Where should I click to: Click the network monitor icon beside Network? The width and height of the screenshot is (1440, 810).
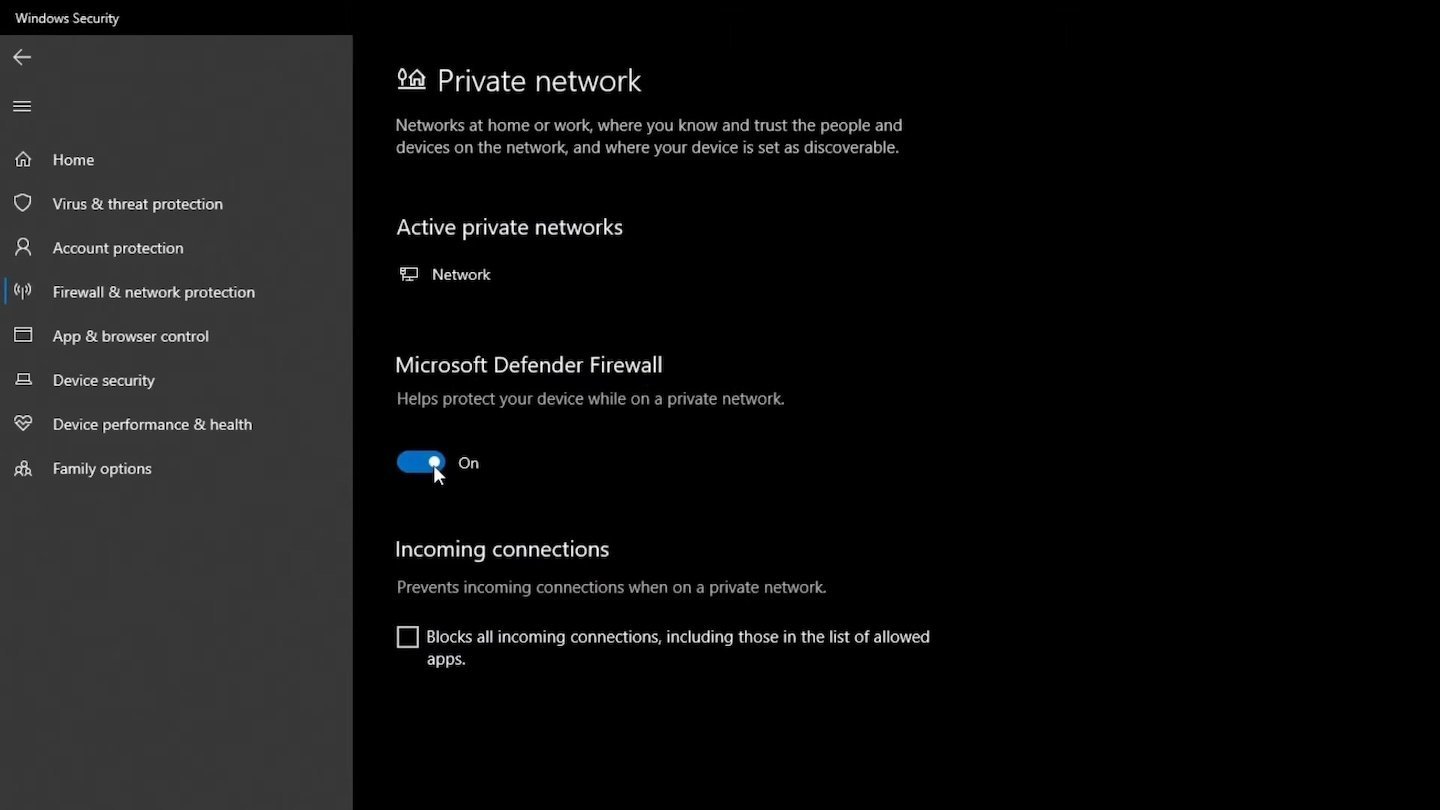coord(409,274)
